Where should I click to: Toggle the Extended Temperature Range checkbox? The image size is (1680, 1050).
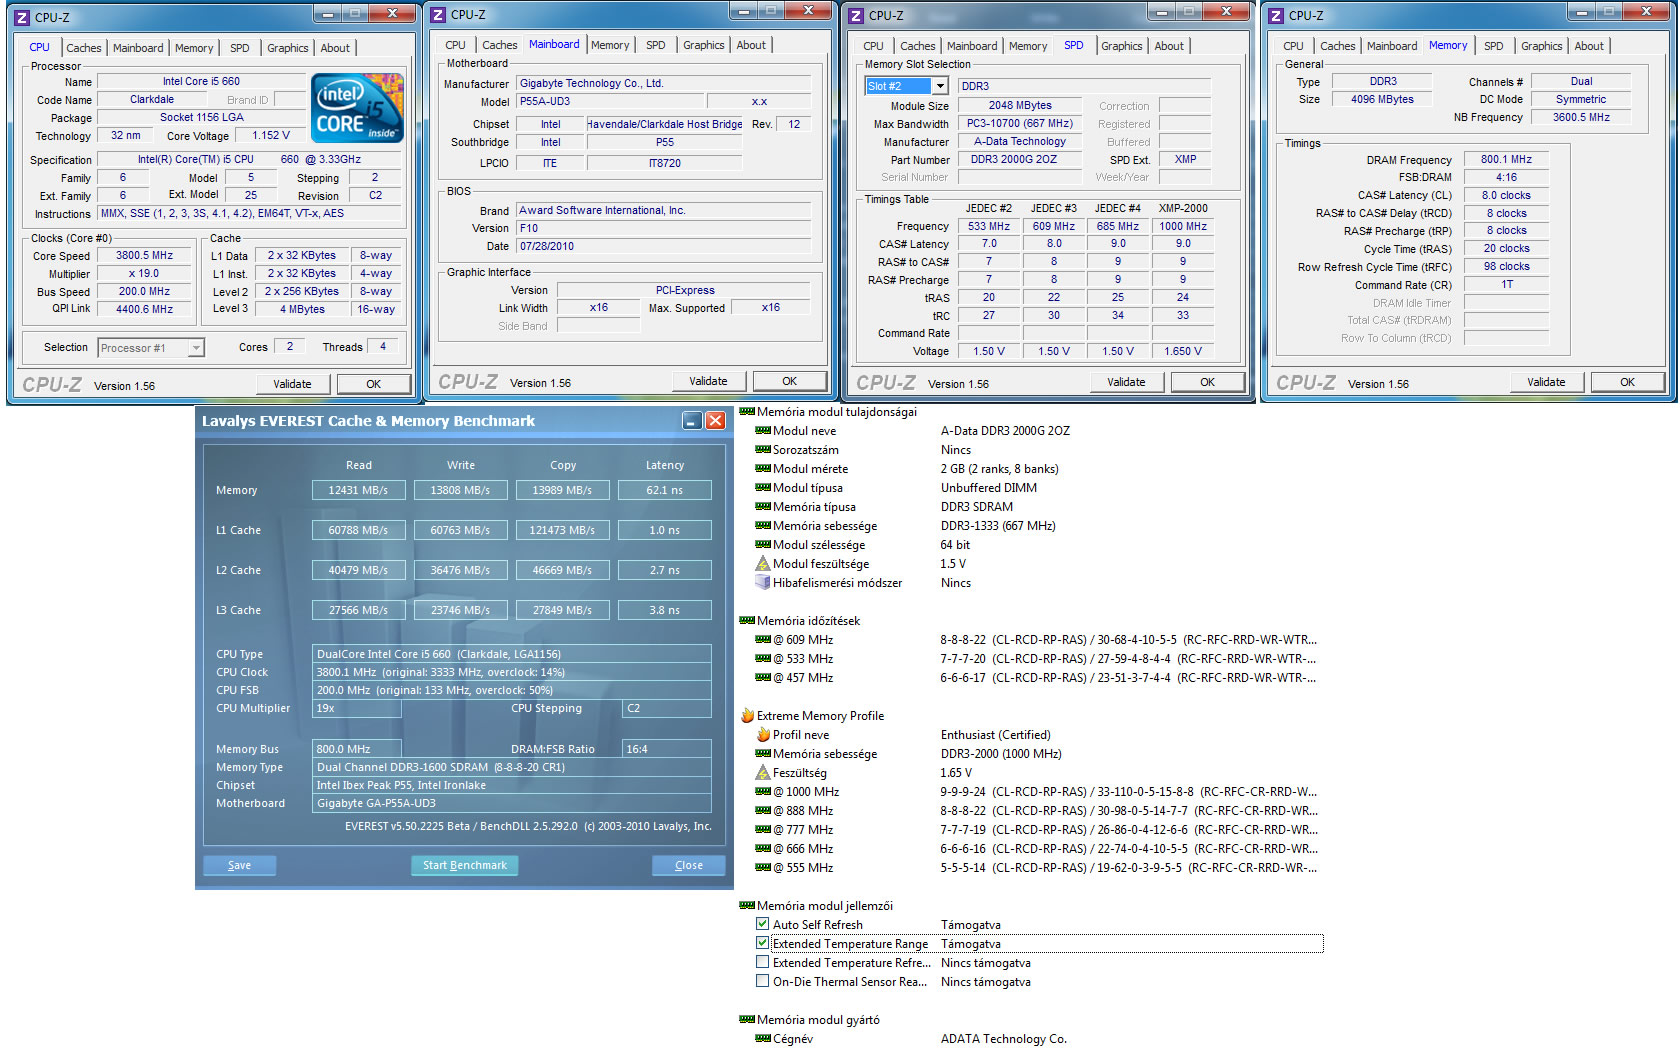(763, 944)
